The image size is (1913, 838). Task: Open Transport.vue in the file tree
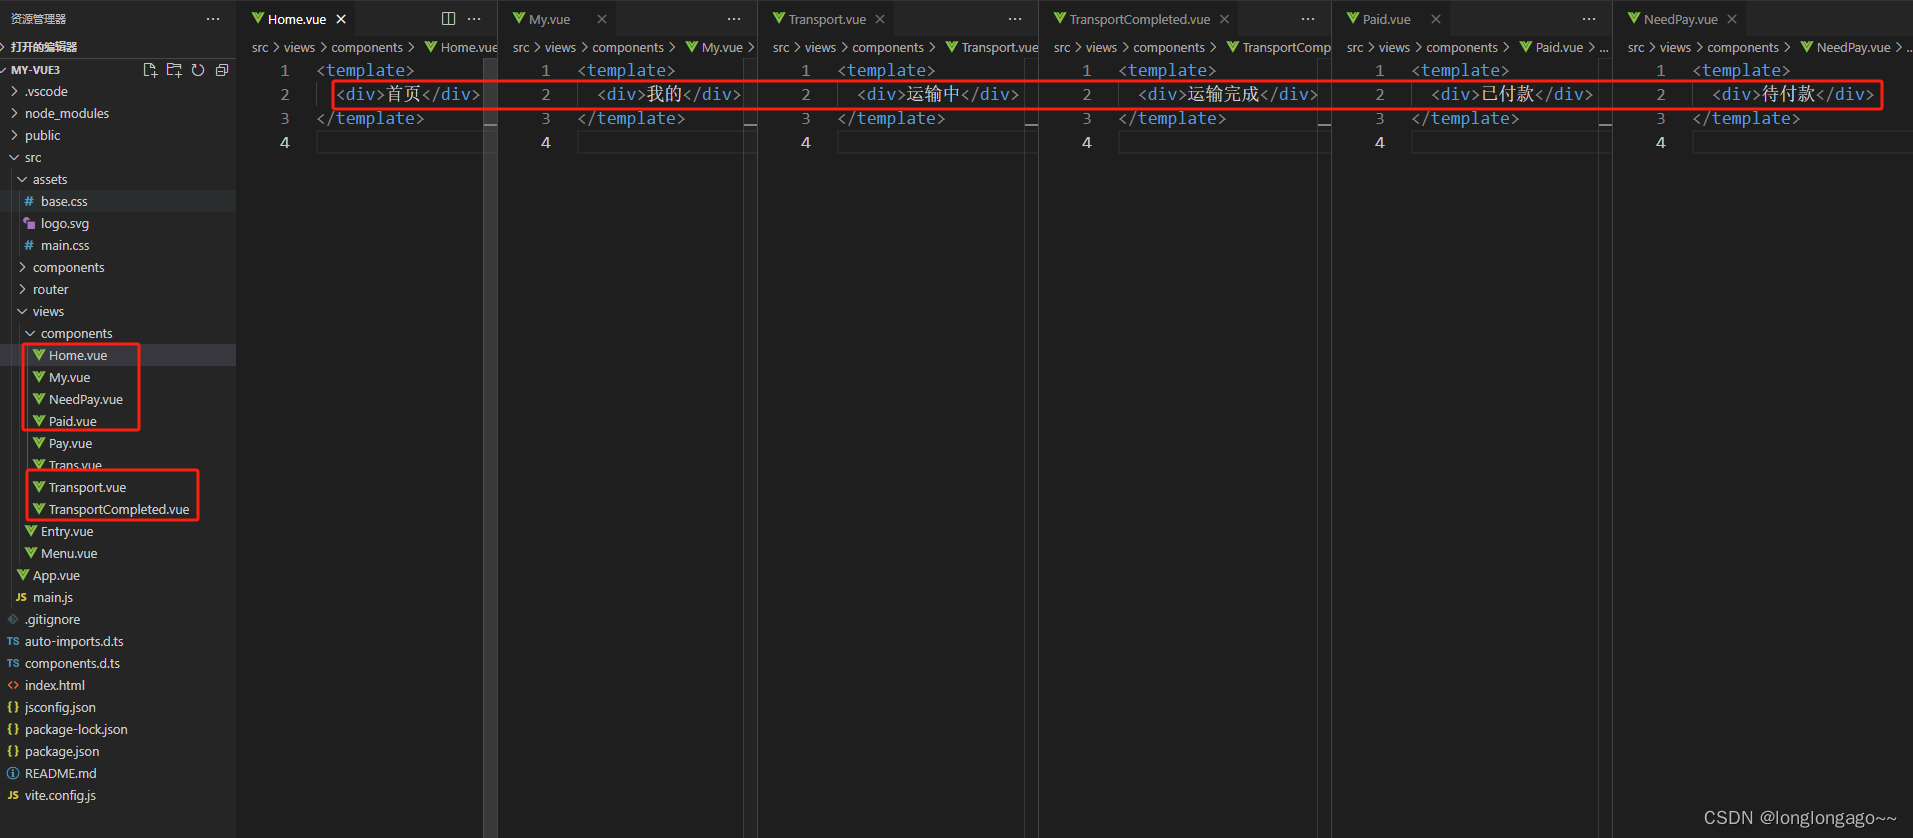(118, 487)
